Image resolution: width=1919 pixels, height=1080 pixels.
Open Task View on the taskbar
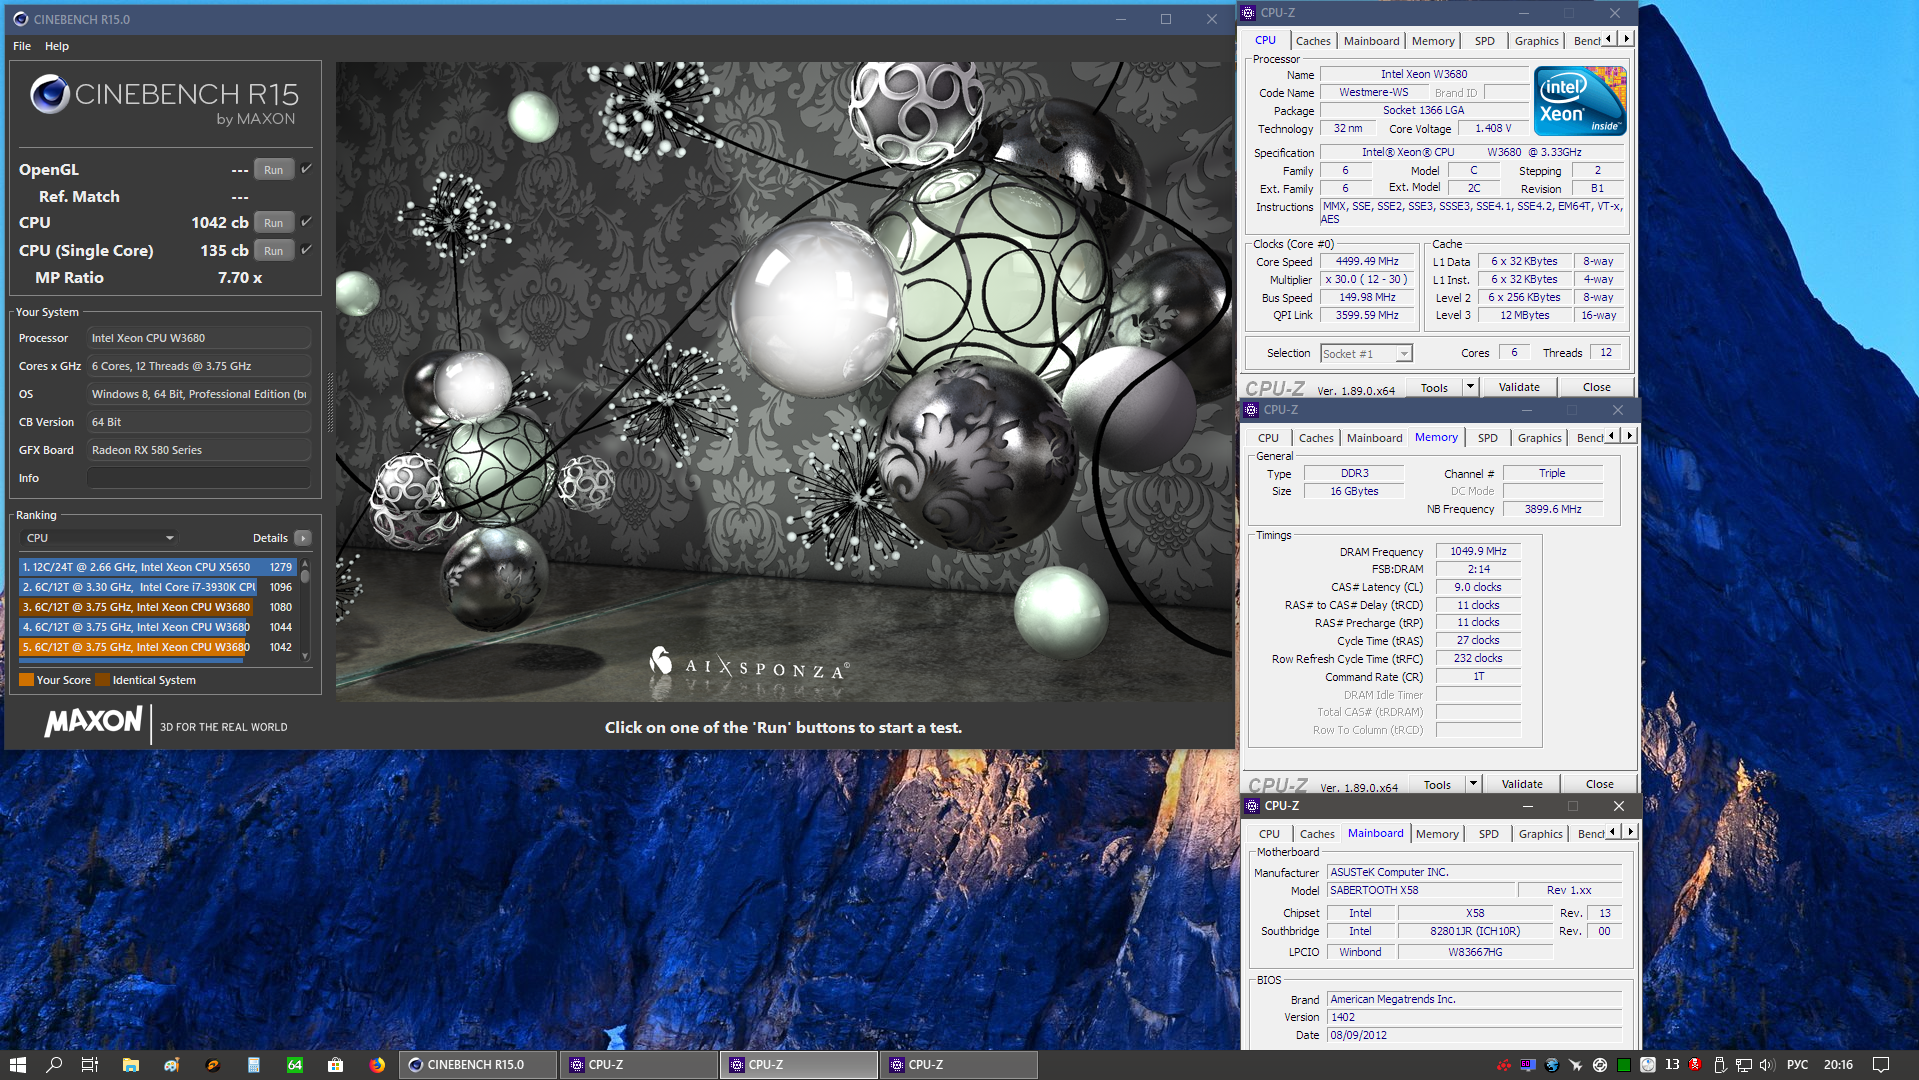click(89, 1065)
